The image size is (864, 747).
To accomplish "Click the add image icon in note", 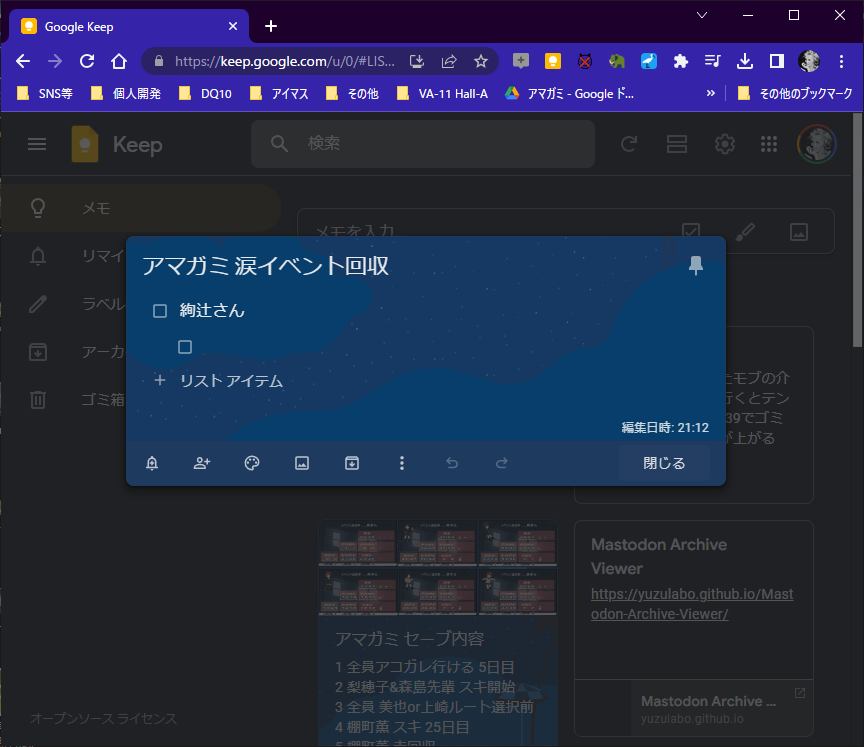I will click(302, 463).
